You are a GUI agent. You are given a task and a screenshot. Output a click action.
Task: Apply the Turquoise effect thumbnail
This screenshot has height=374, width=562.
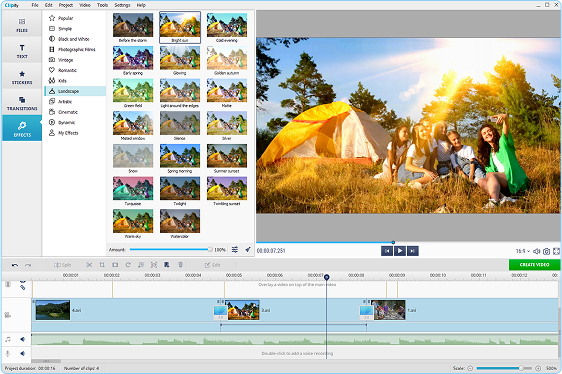[x=133, y=191]
